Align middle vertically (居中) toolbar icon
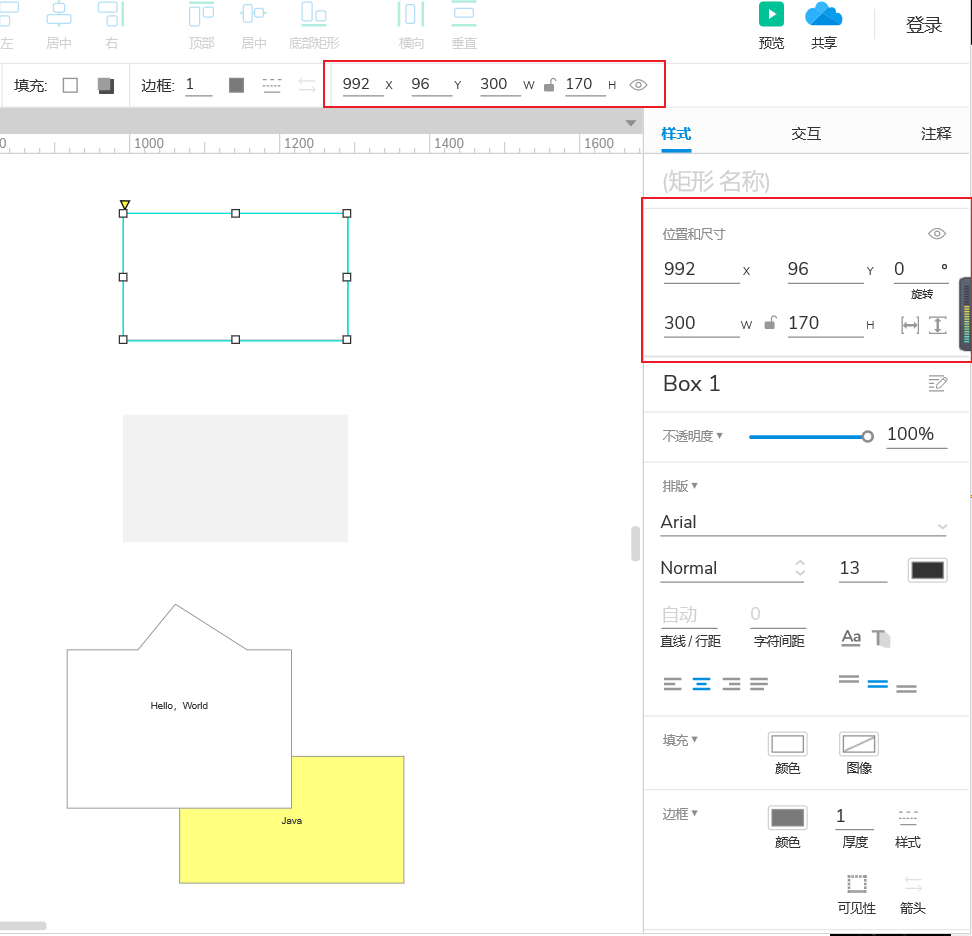The height and width of the screenshot is (936, 972). pos(254,14)
